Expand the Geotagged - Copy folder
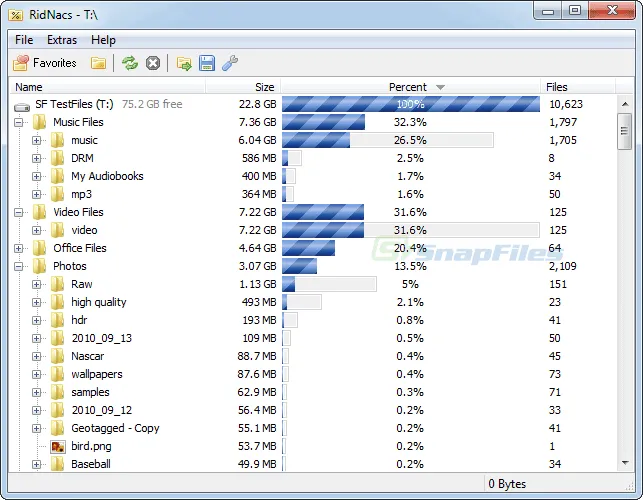The height and width of the screenshot is (500, 643). [36, 428]
